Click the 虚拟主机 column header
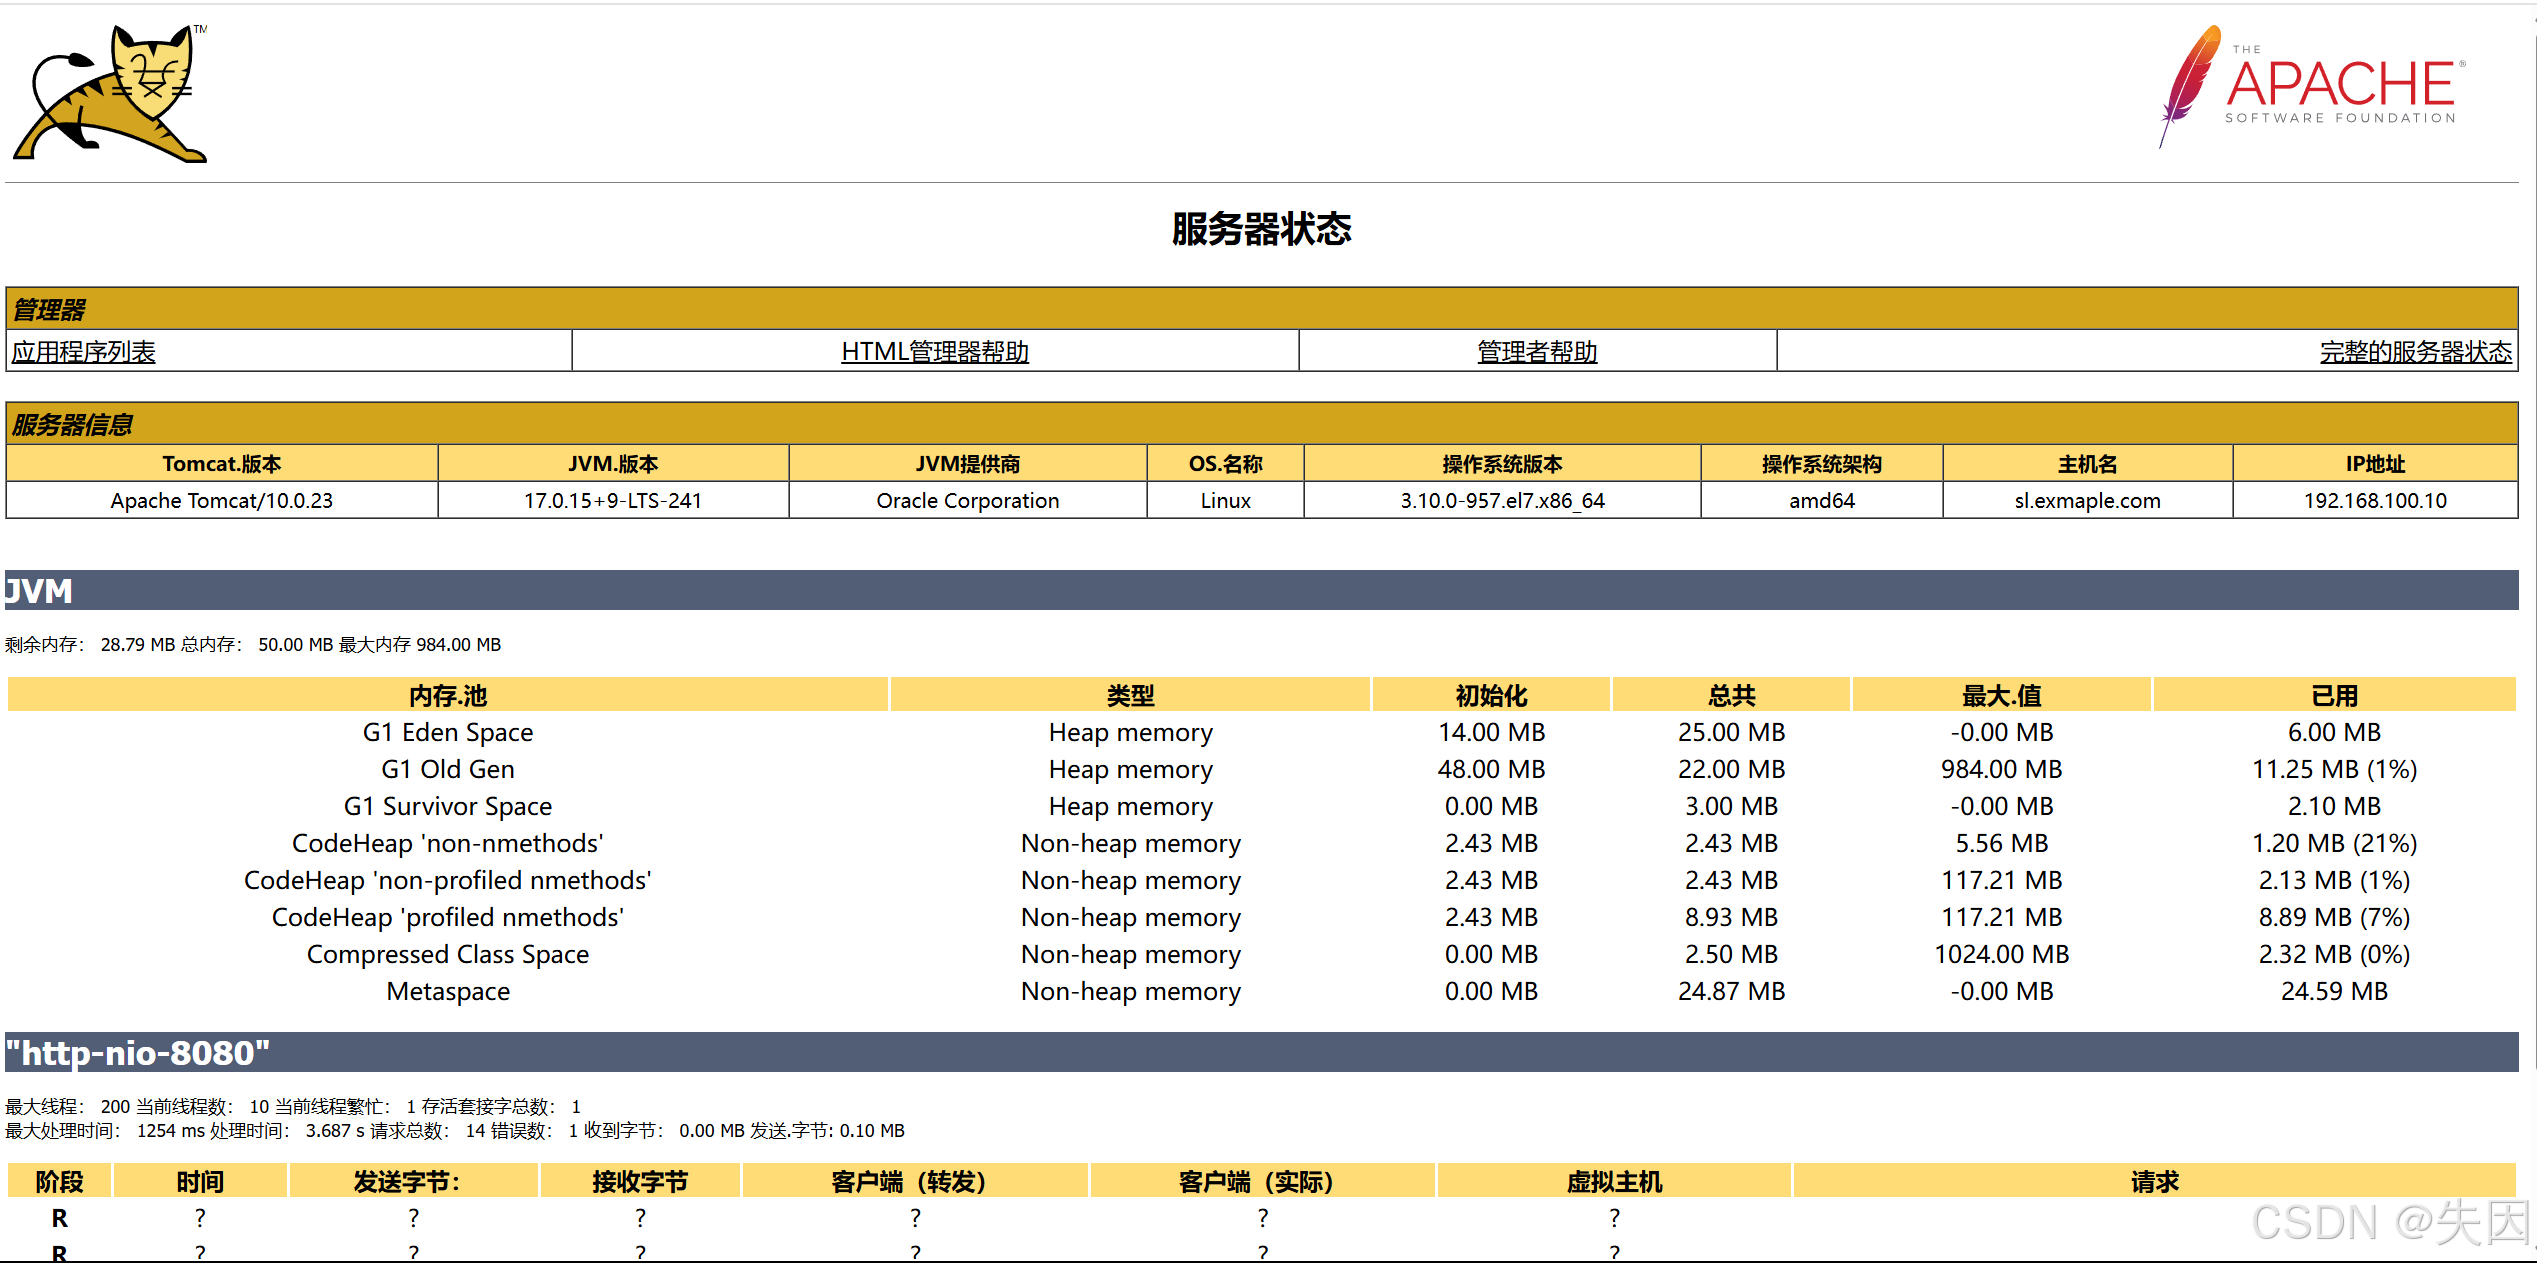The image size is (2537, 1263). tap(1614, 1181)
